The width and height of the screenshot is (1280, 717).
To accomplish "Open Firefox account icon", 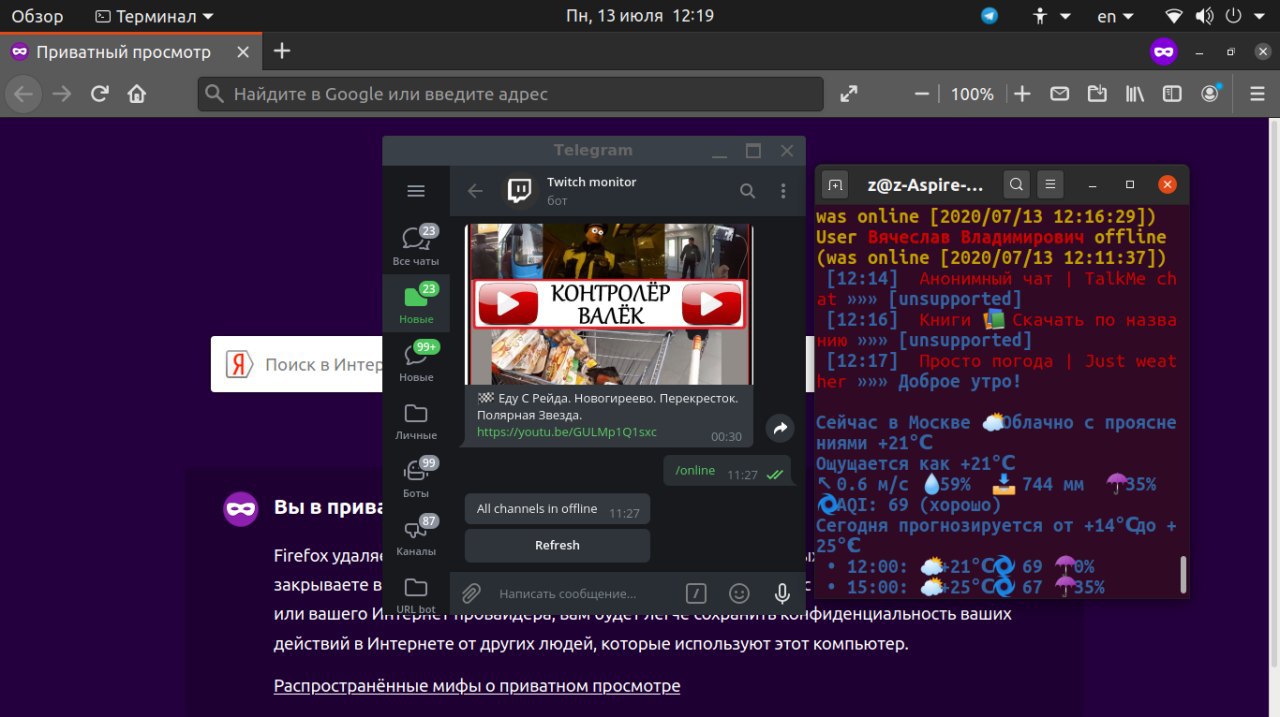I will point(1211,93).
